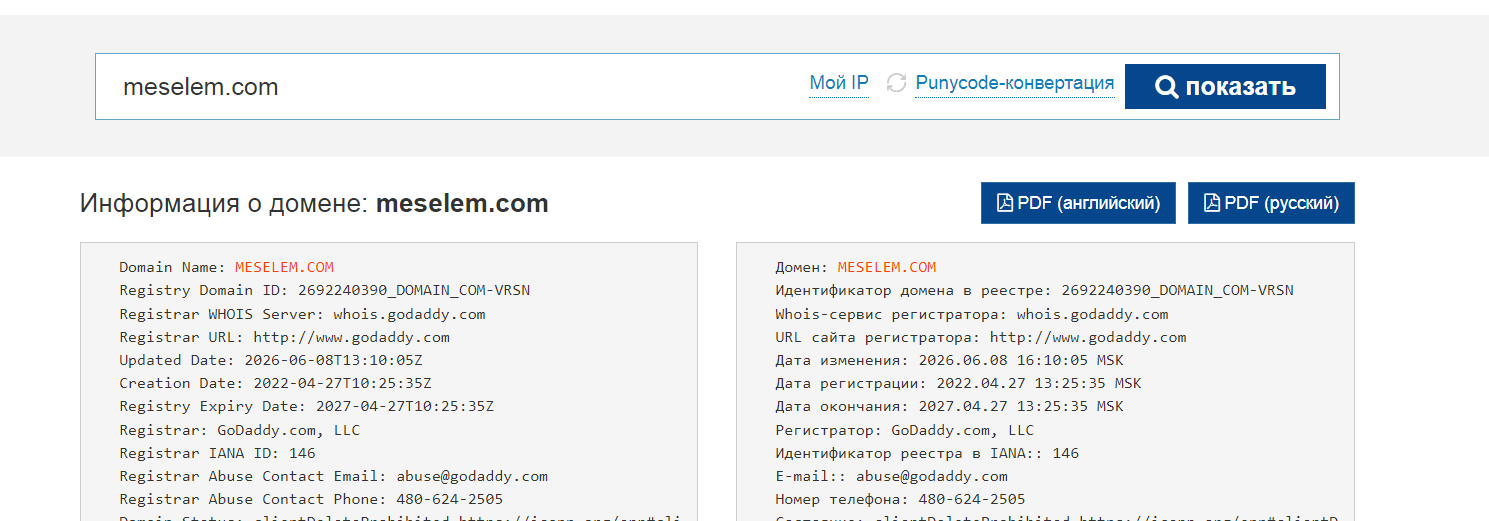Click the PDF file icon for английский export
This screenshot has height=521, width=1489.
click(x=1005, y=203)
